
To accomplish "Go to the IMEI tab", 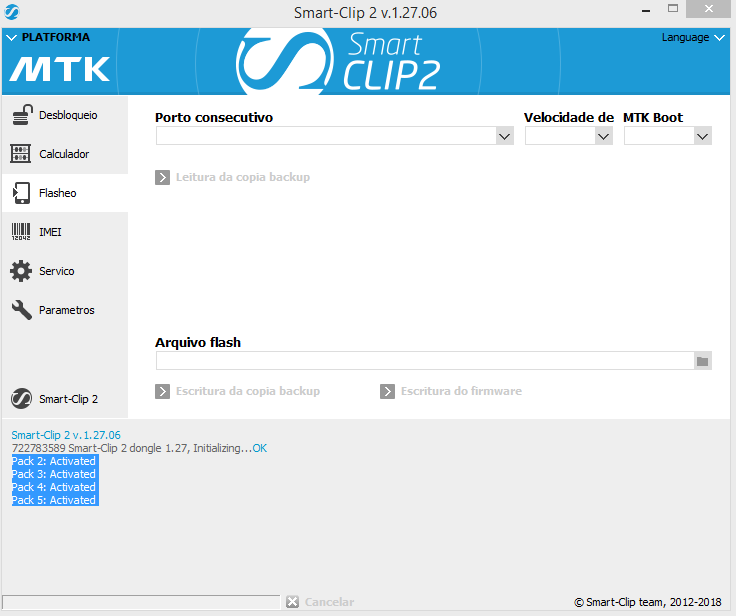I will coord(65,232).
